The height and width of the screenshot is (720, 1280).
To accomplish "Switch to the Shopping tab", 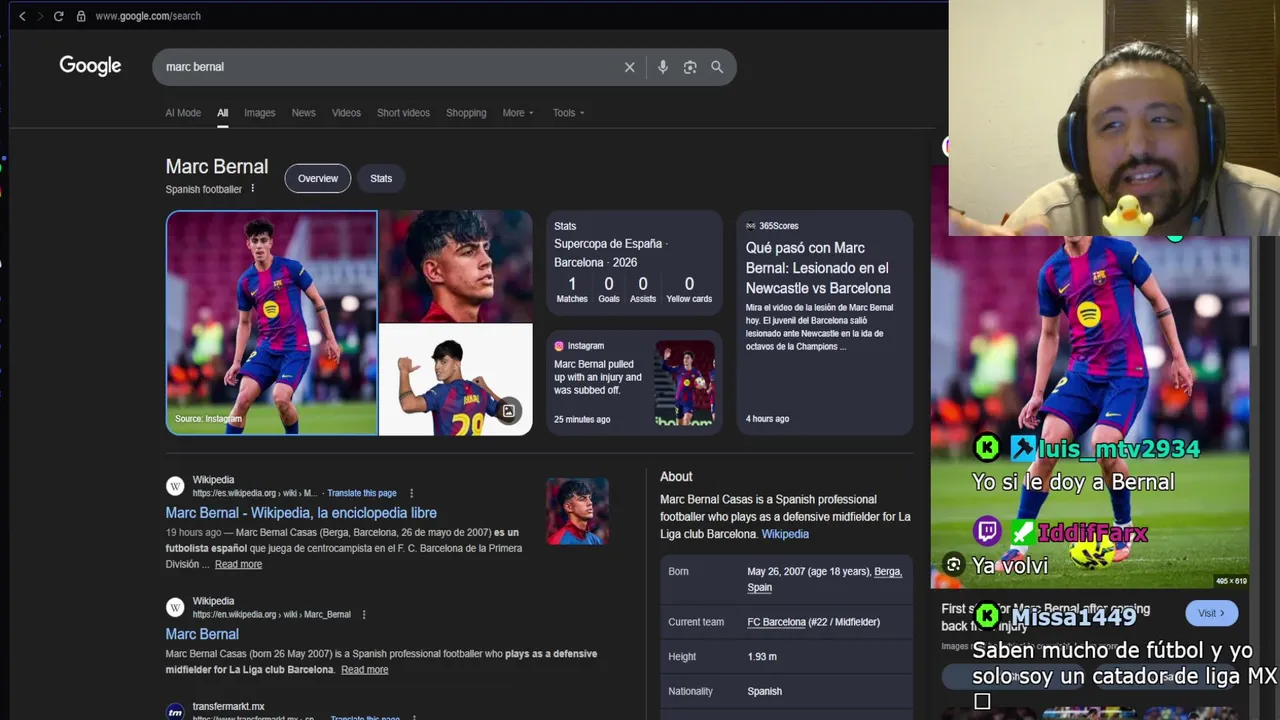I will pyautogui.click(x=466, y=113).
